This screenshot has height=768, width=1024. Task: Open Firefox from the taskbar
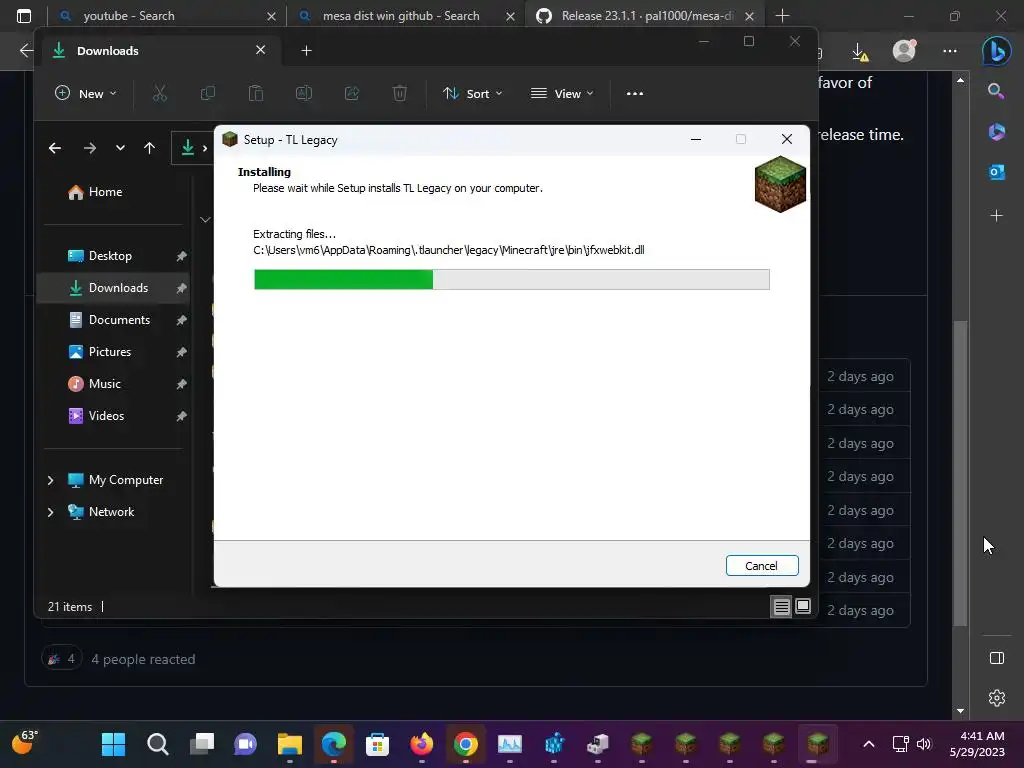[x=421, y=744]
